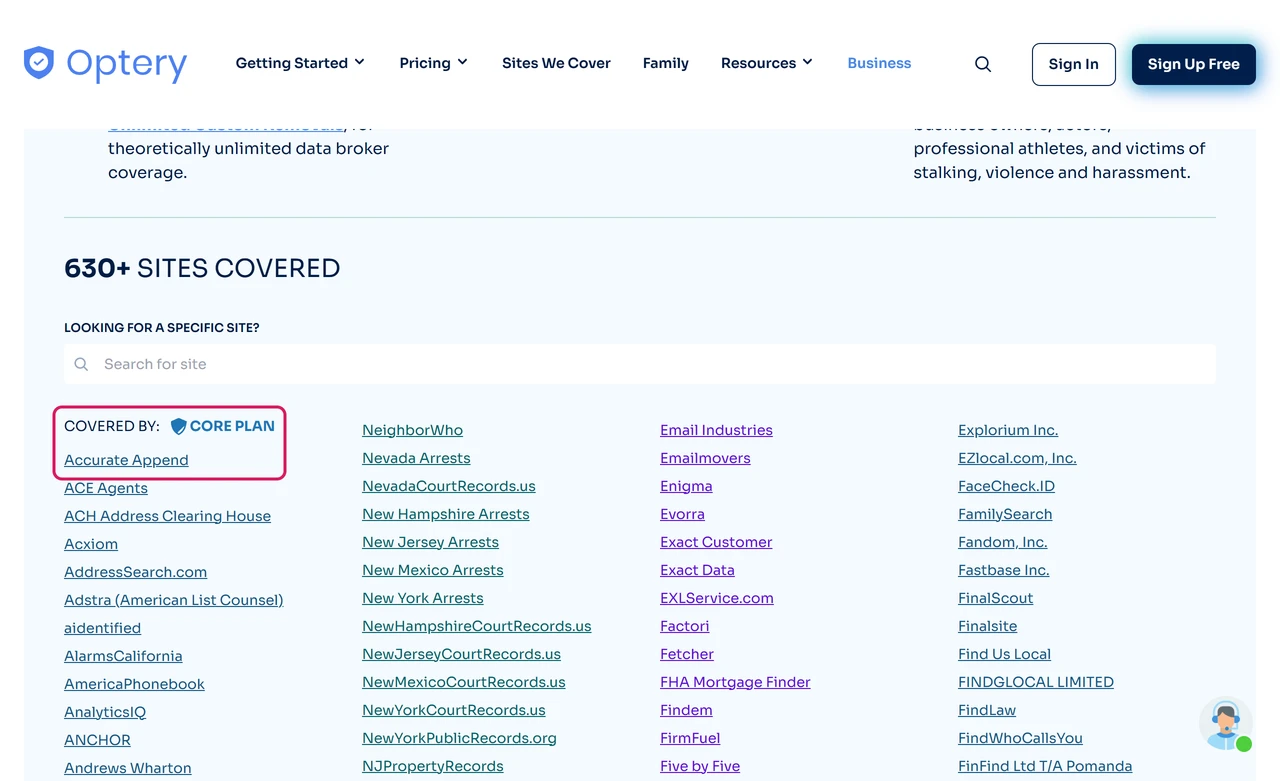
Task: Click the Sign In button
Action: tap(1074, 64)
